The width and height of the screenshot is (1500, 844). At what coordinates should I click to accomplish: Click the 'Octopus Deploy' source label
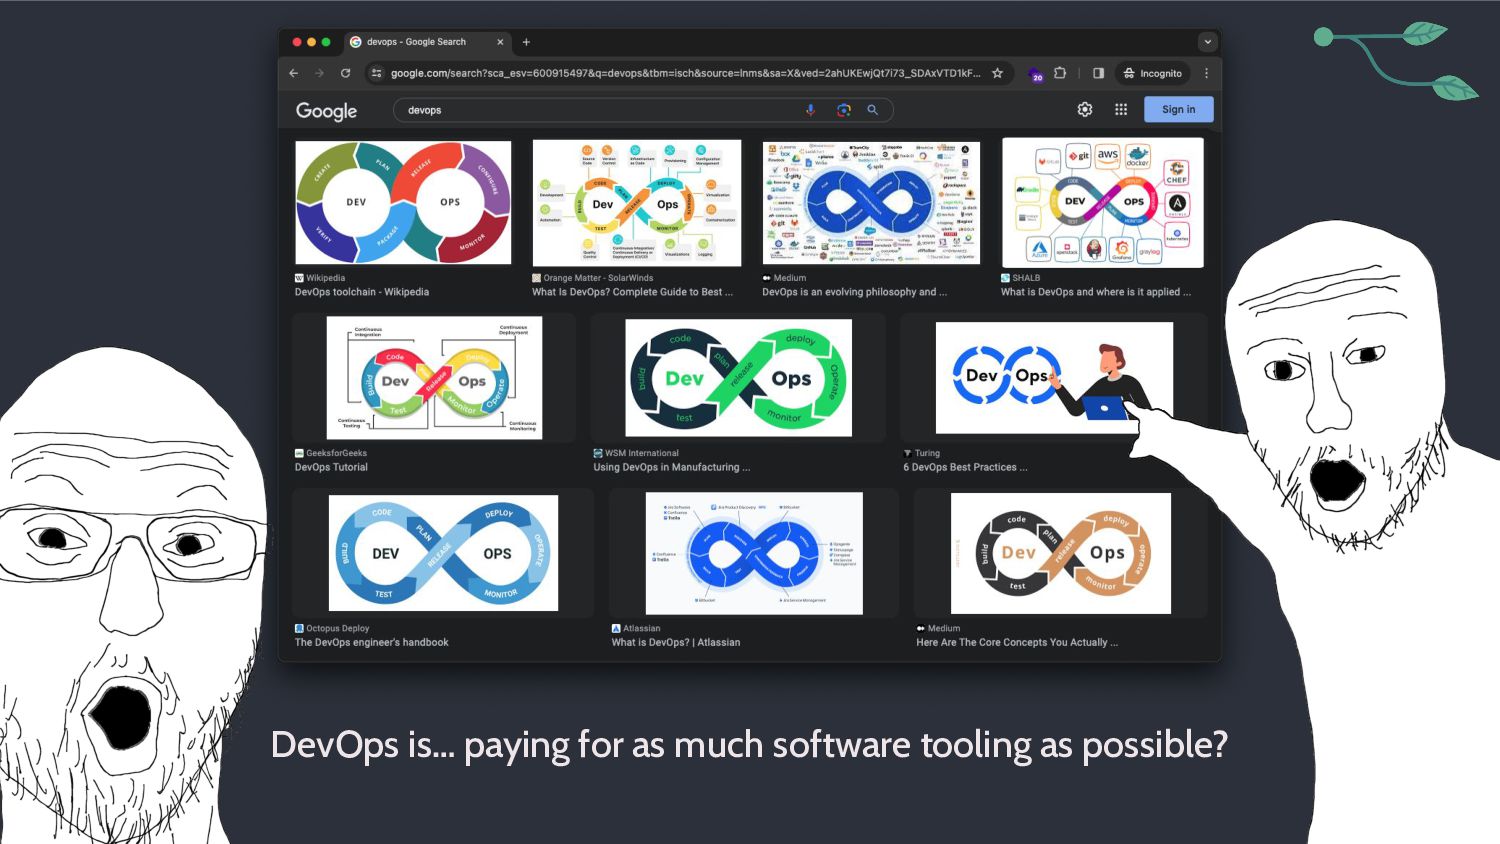coord(337,628)
